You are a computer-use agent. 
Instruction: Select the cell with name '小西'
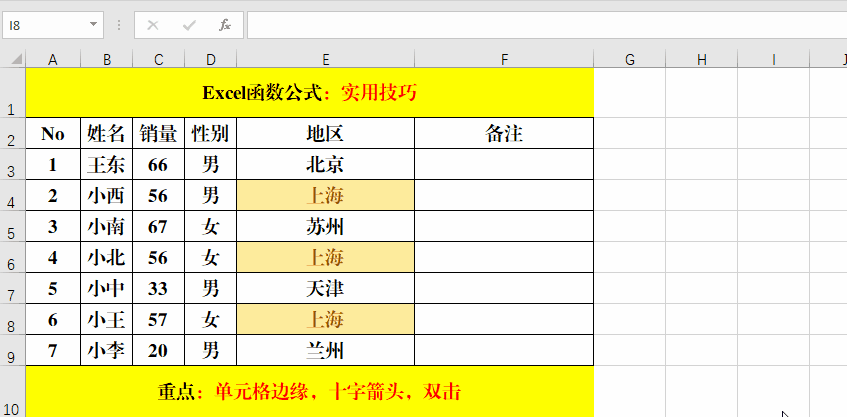[107, 195]
